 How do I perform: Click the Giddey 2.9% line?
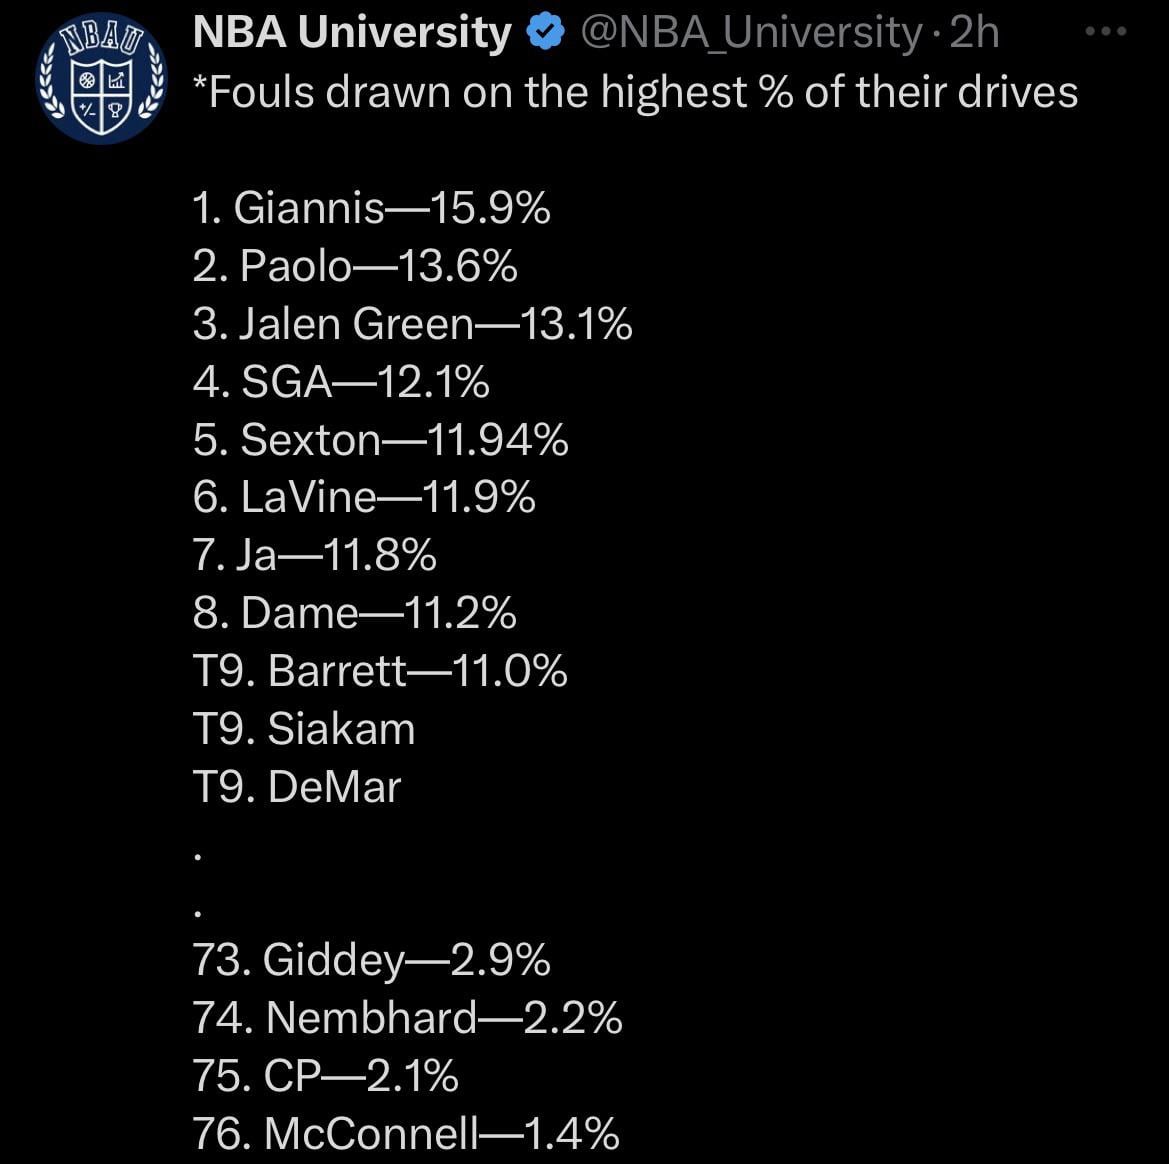[x=371, y=960]
